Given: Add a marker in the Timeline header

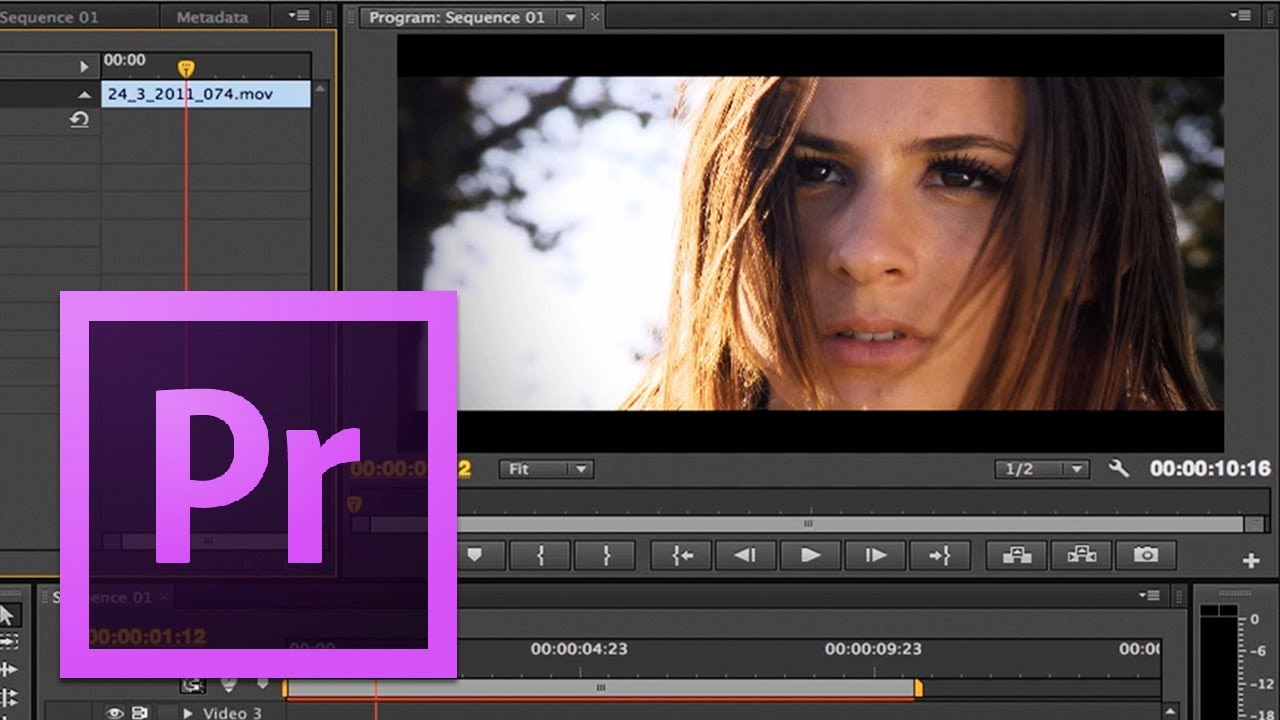Looking at the screenshot, I should (x=262, y=685).
